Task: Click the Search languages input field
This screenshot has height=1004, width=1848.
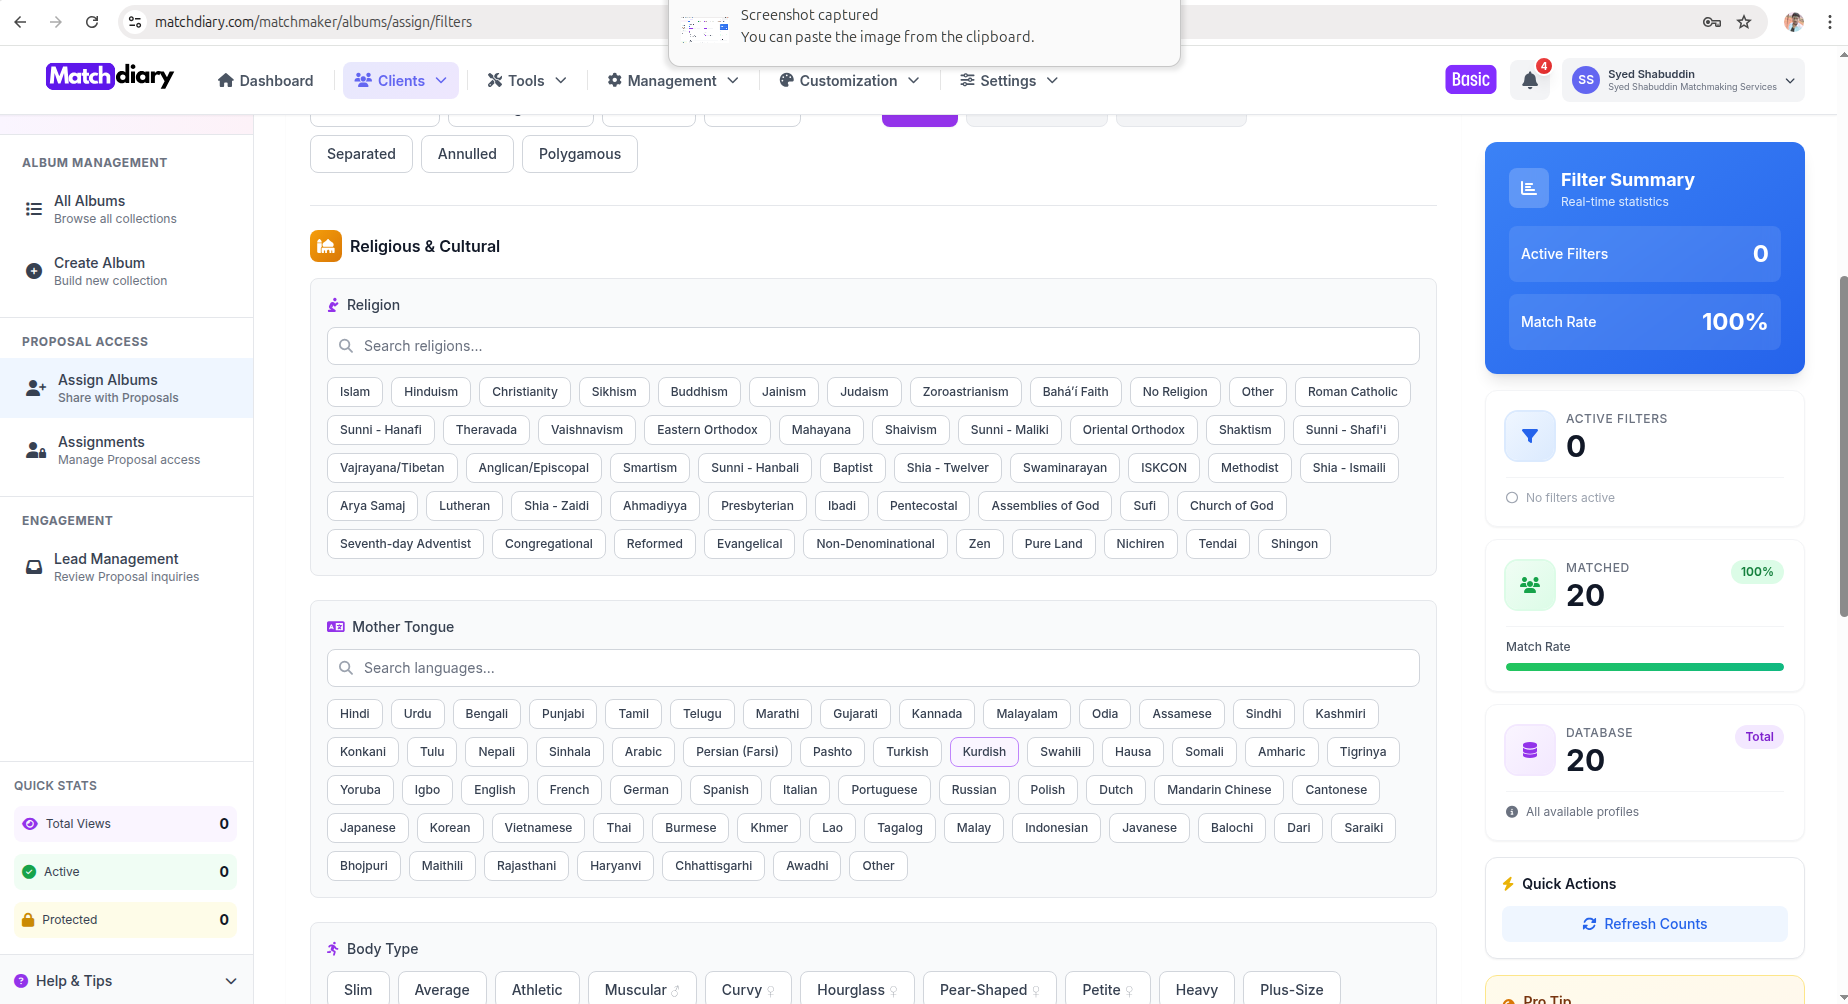Action: (x=872, y=667)
